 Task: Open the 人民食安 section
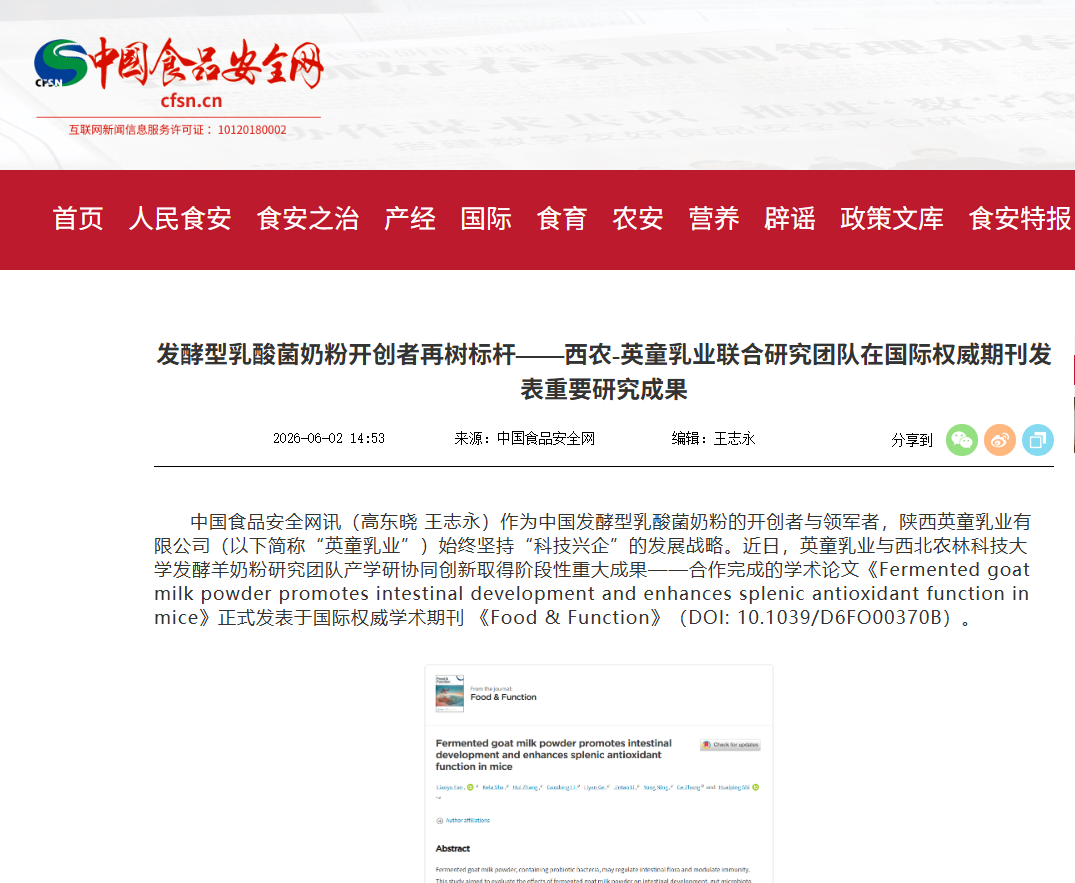pos(180,219)
